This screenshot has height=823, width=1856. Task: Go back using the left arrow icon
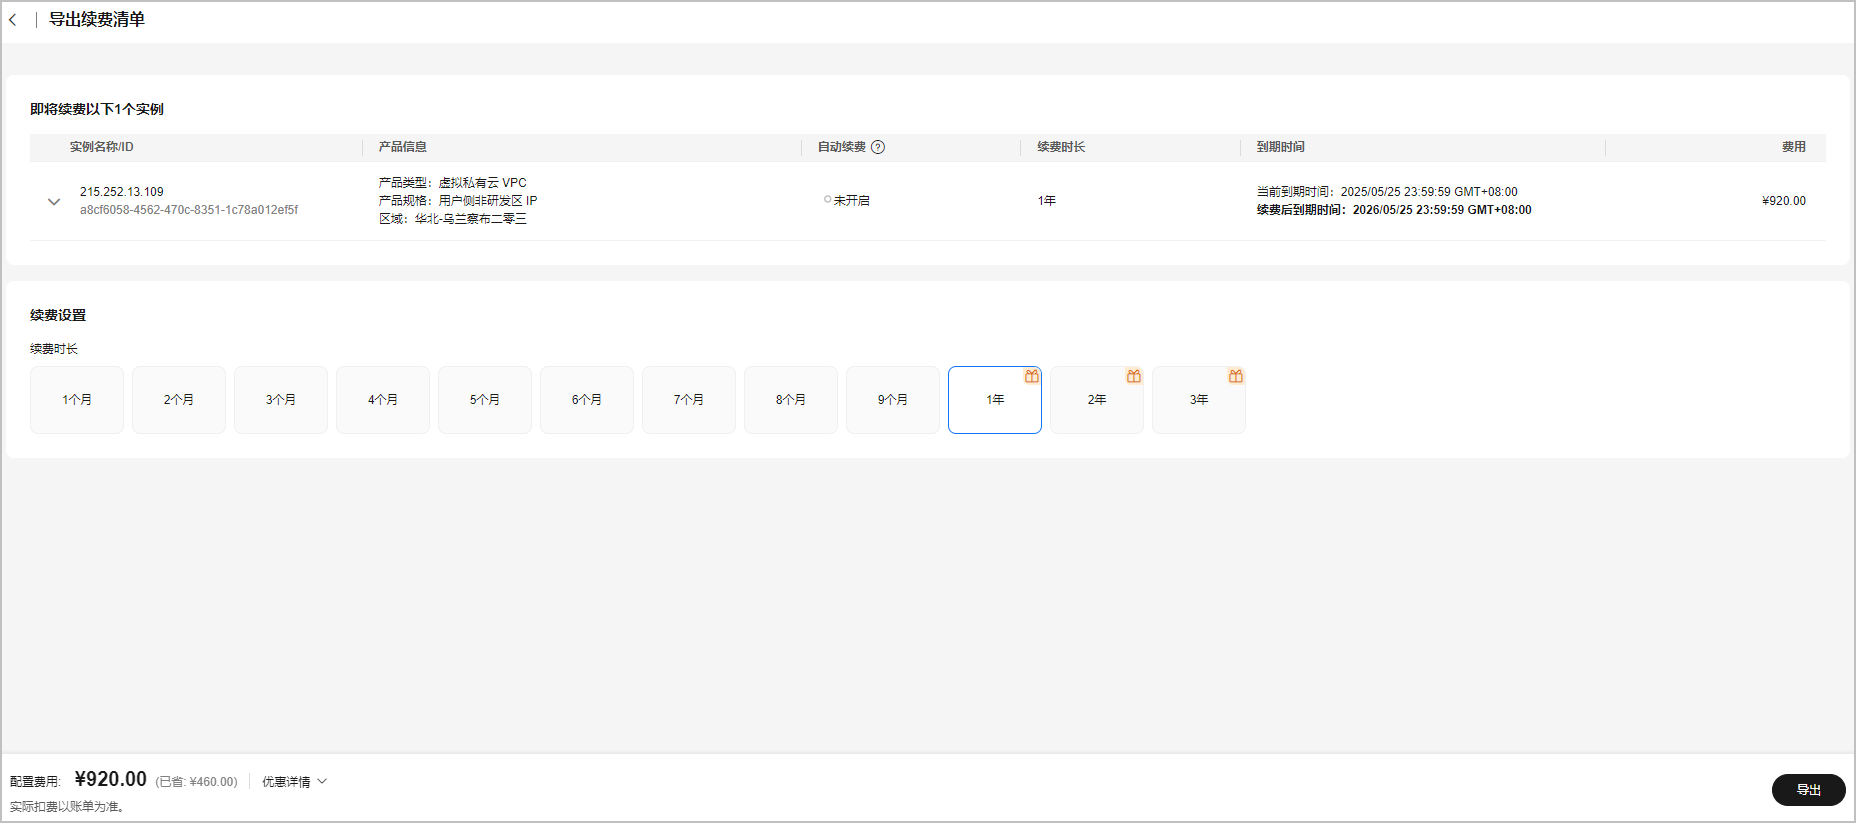pos(13,20)
